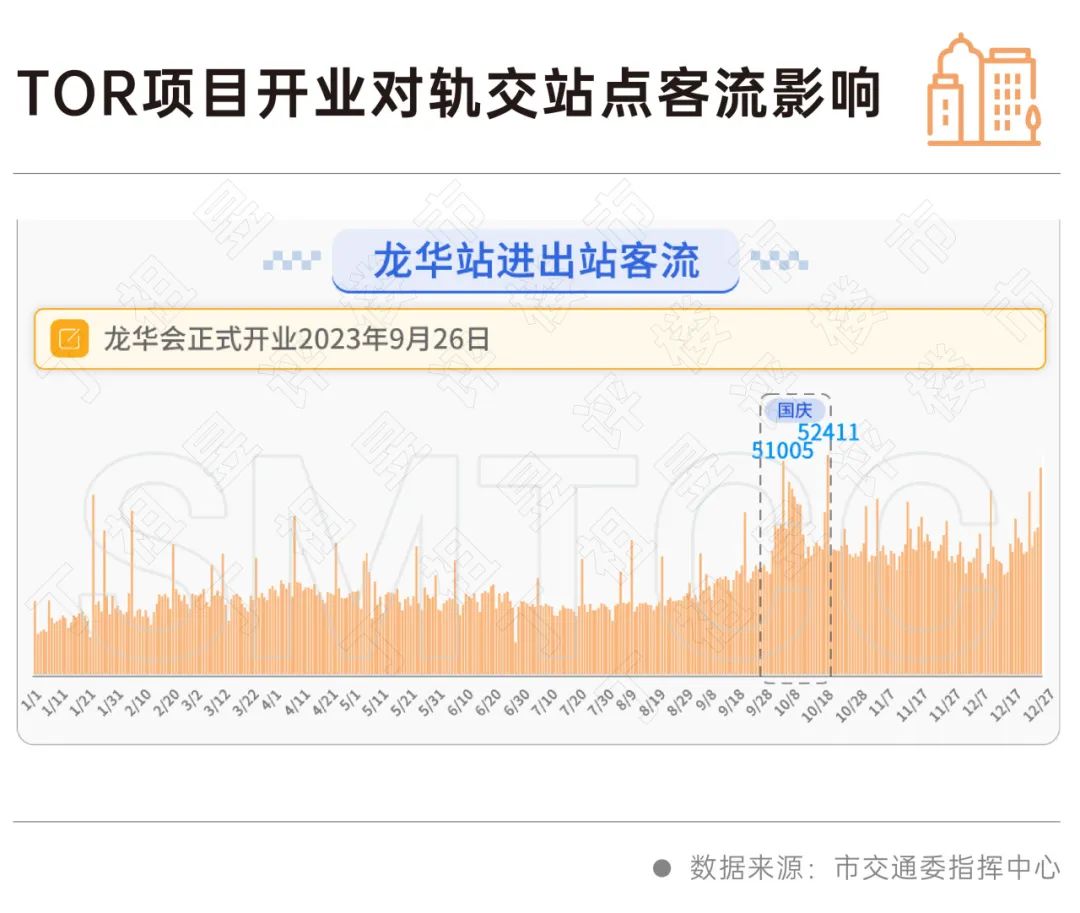Click the 11/7 axis date label
Viewport: 1080px width, 913px height.
point(881,702)
